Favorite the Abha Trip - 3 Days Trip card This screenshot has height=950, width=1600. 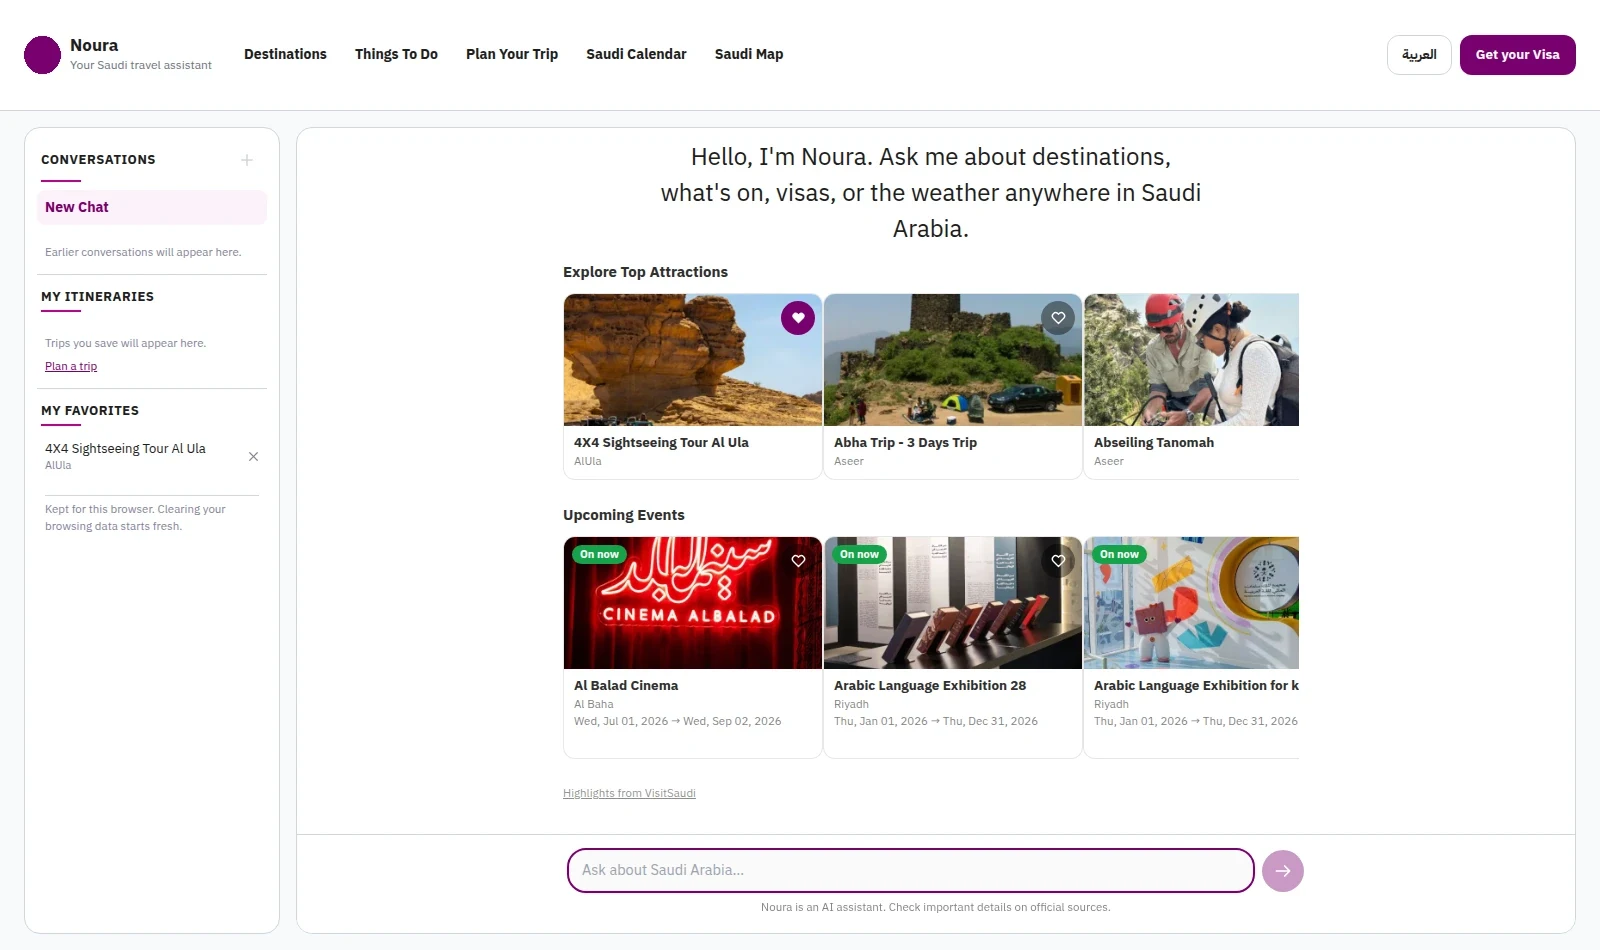point(1058,318)
